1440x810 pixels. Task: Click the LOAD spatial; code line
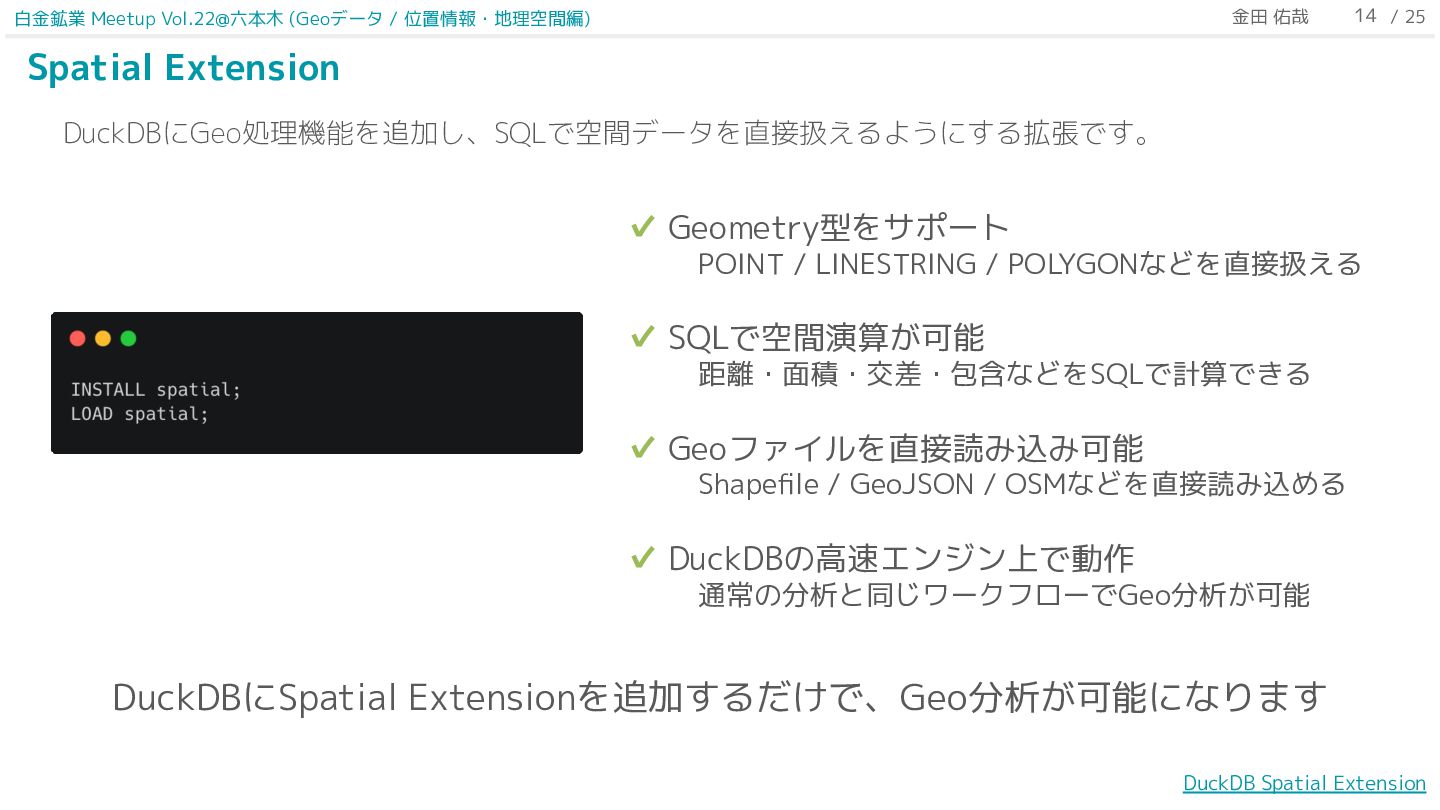tap(140, 413)
